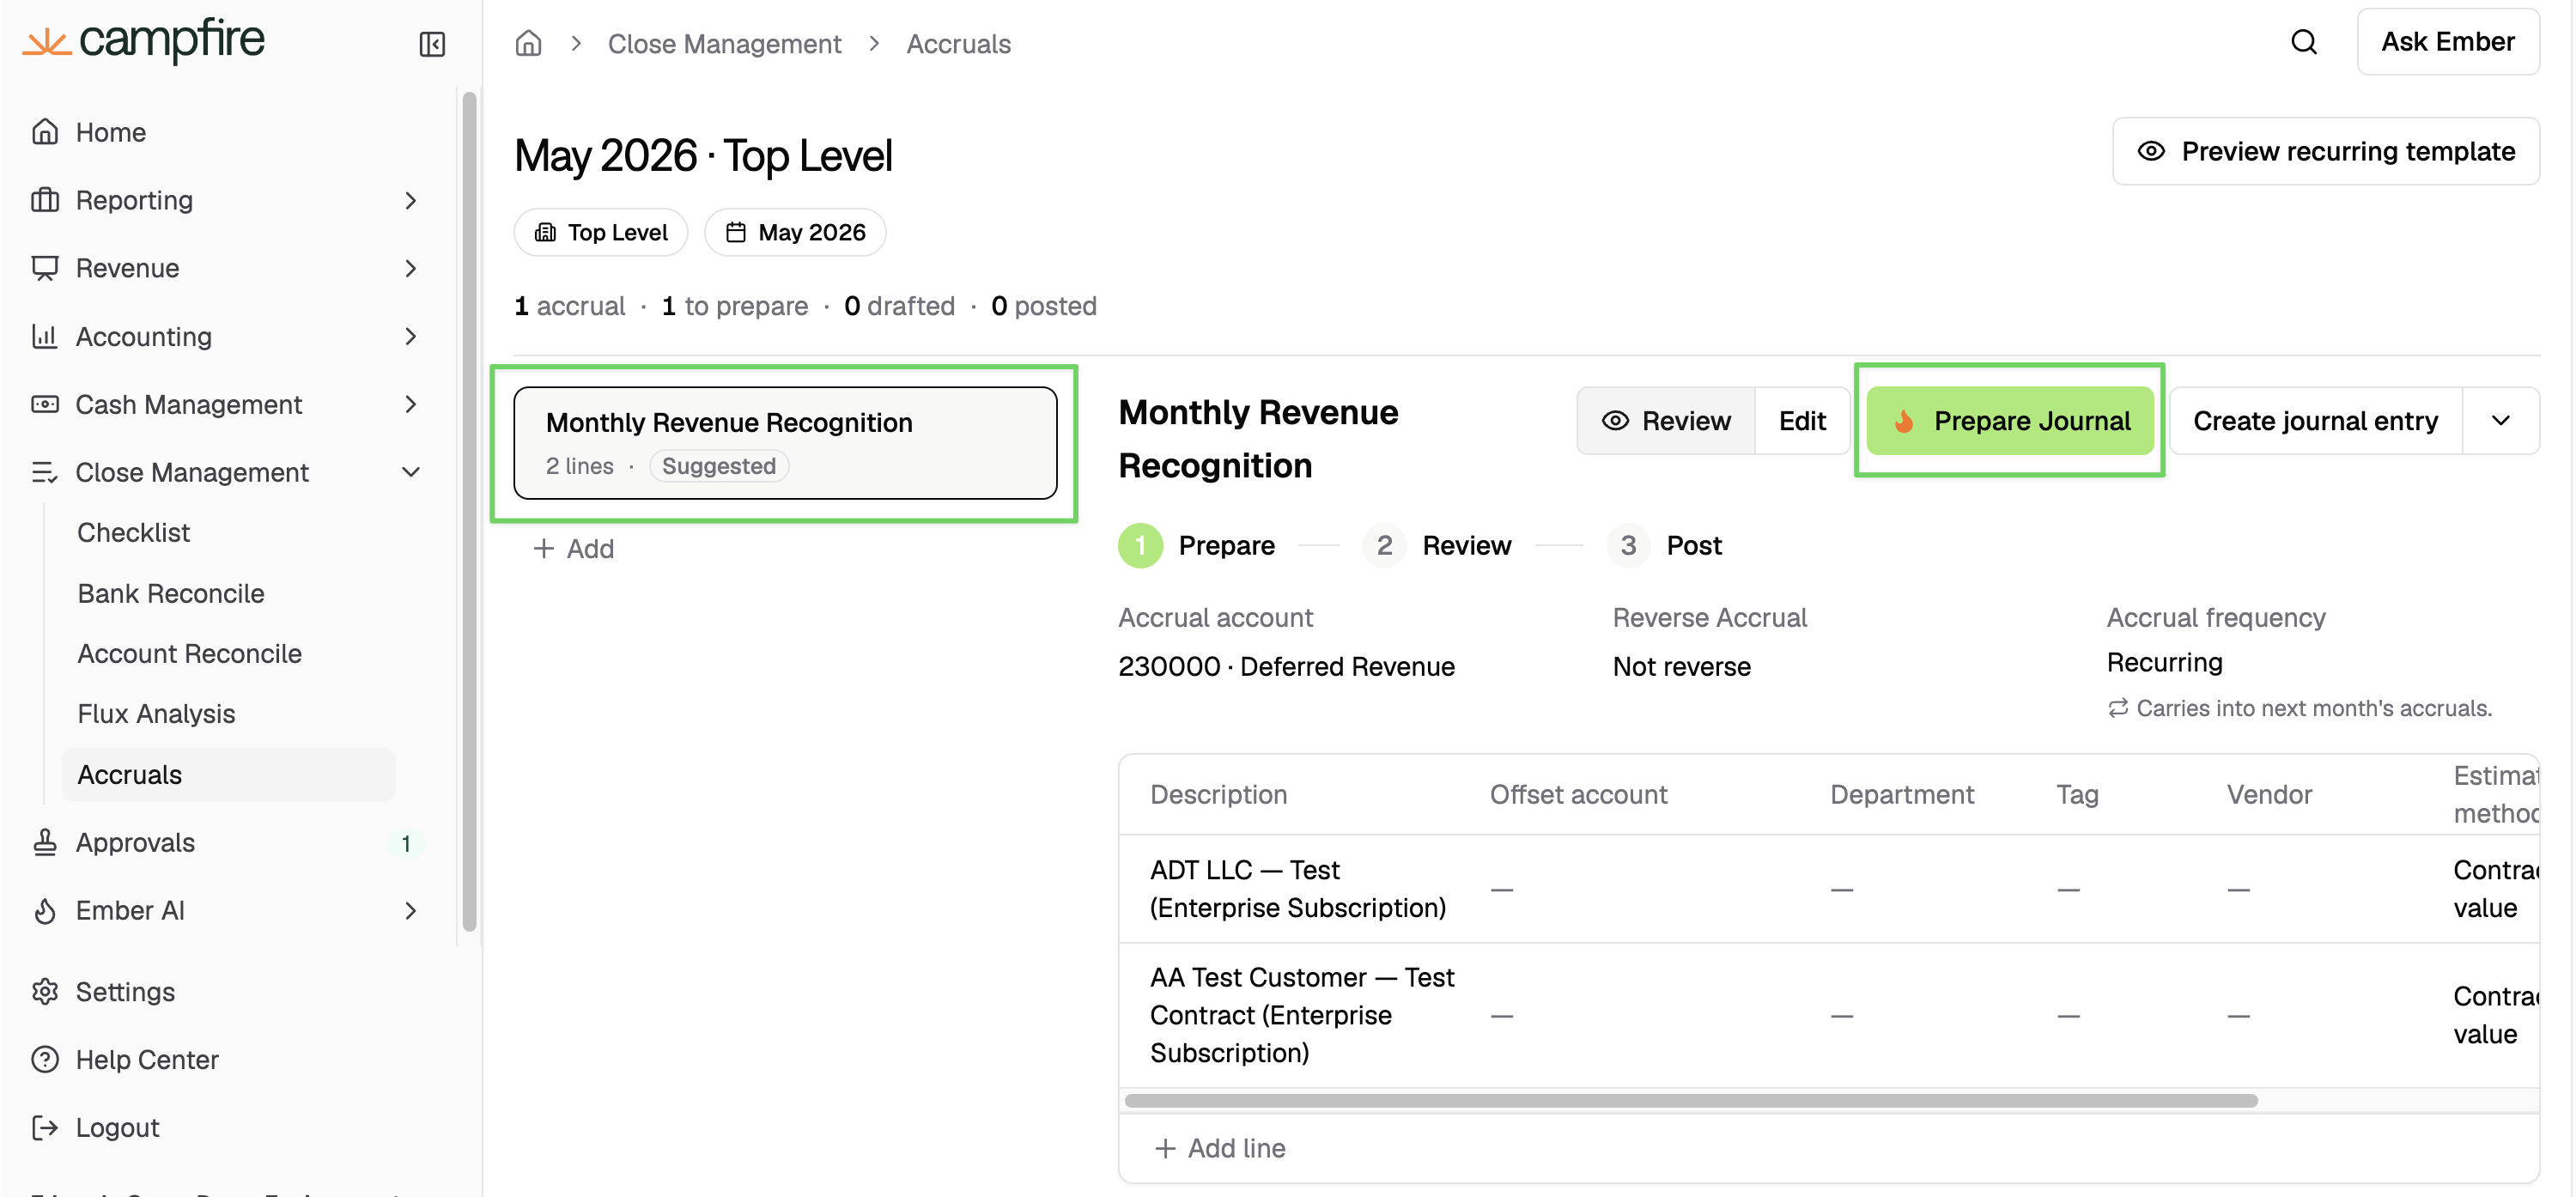
Task: Expand the Revenue menu chevron
Action: pos(410,268)
